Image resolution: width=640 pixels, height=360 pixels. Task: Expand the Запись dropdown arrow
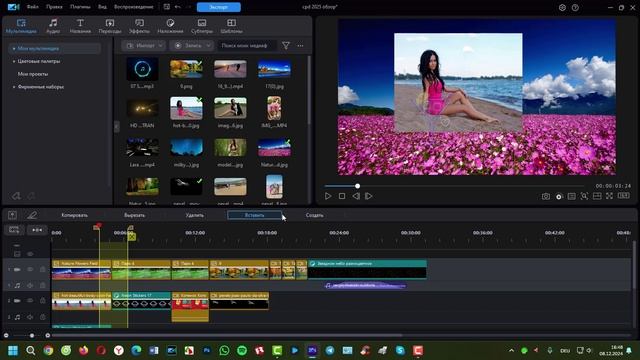coord(209,46)
